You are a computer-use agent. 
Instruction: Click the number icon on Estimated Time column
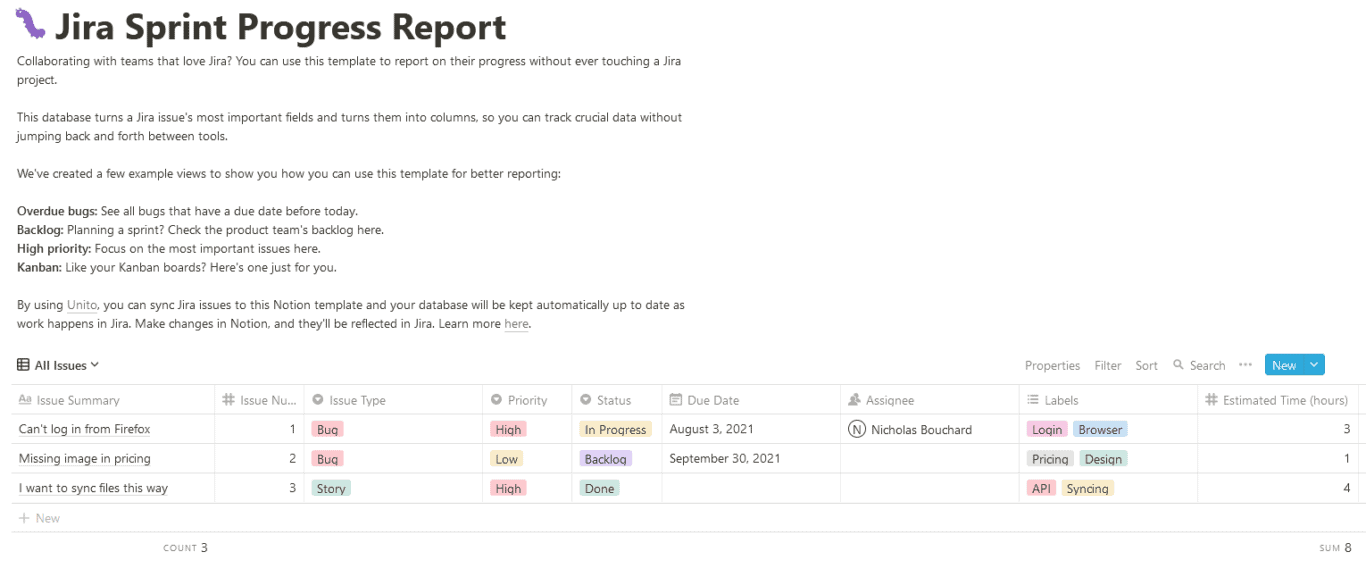pyautogui.click(x=1211, y=400)
